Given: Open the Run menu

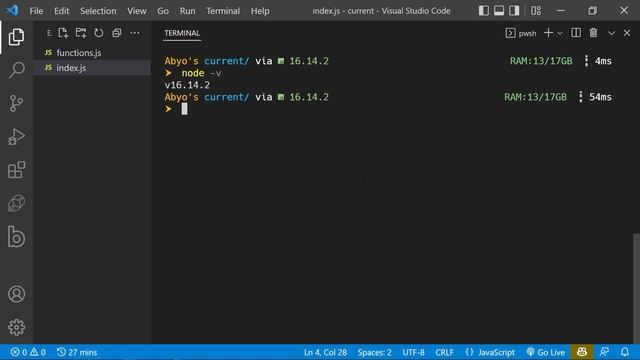Looking at the screenshot, I should (187, 11).
